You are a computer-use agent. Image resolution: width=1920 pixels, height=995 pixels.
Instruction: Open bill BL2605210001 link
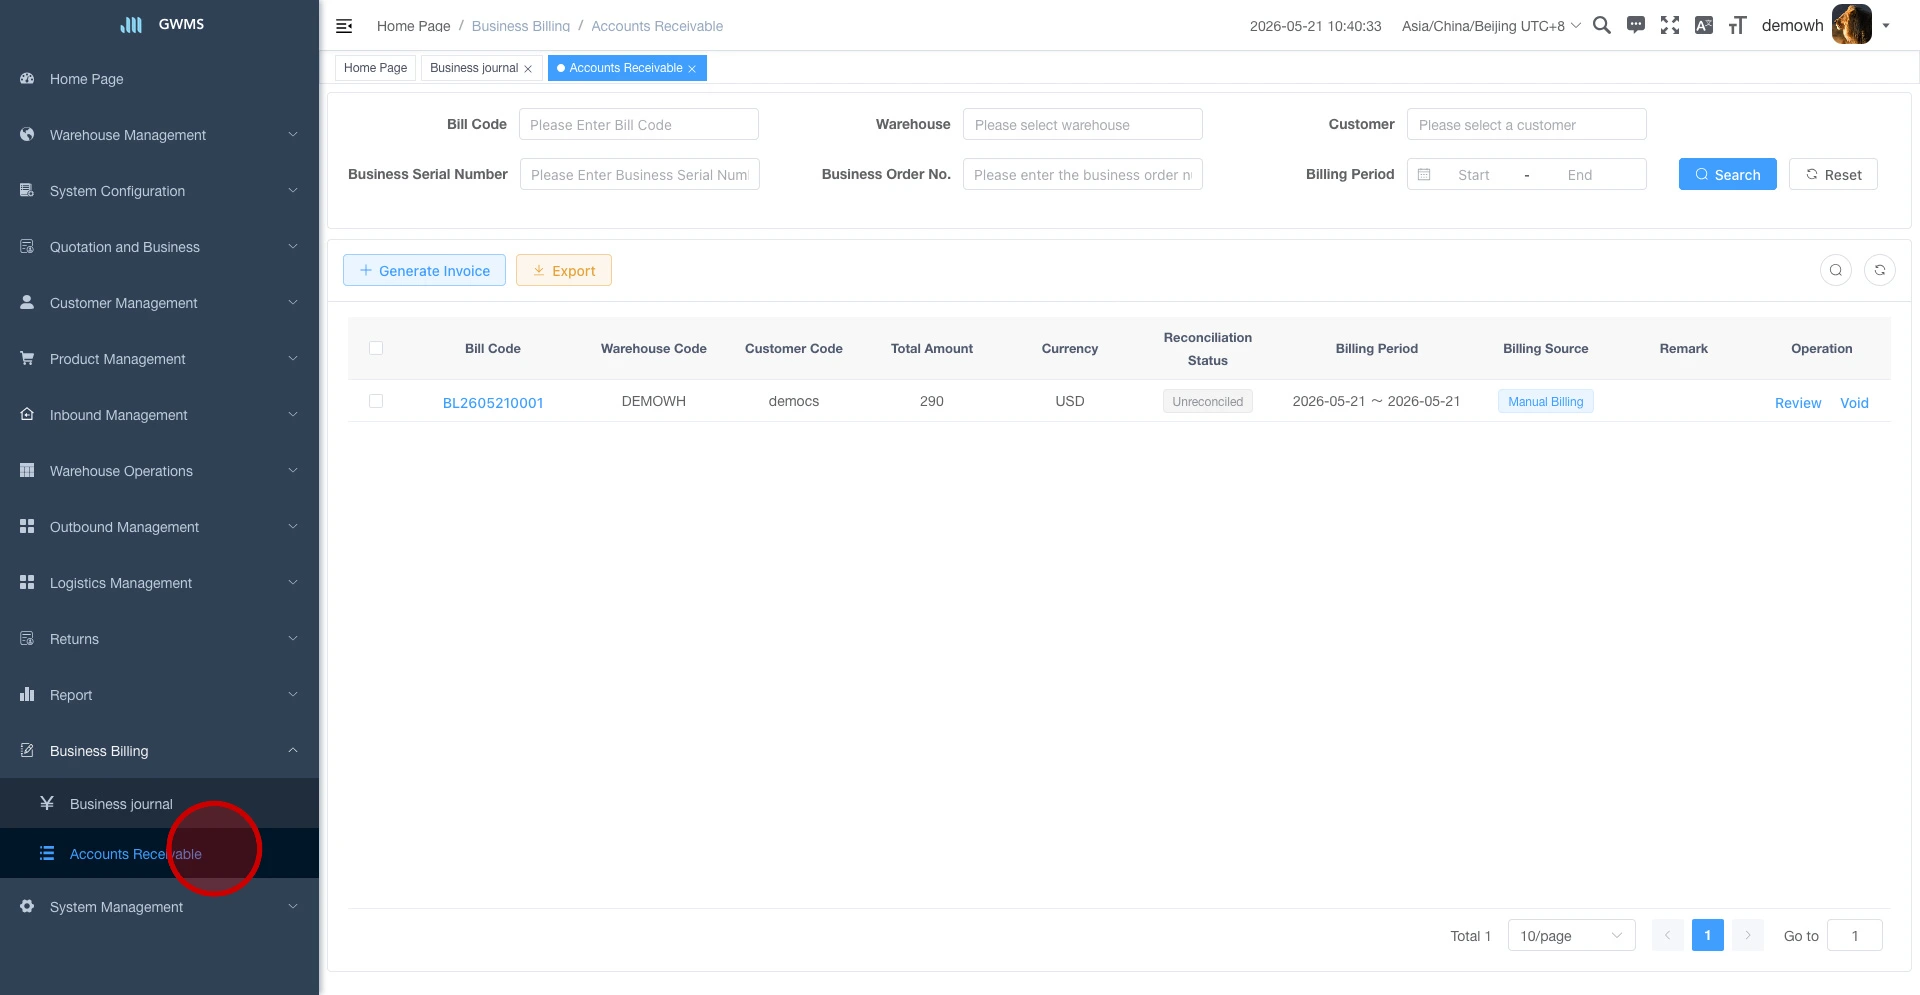click(493, 402)
